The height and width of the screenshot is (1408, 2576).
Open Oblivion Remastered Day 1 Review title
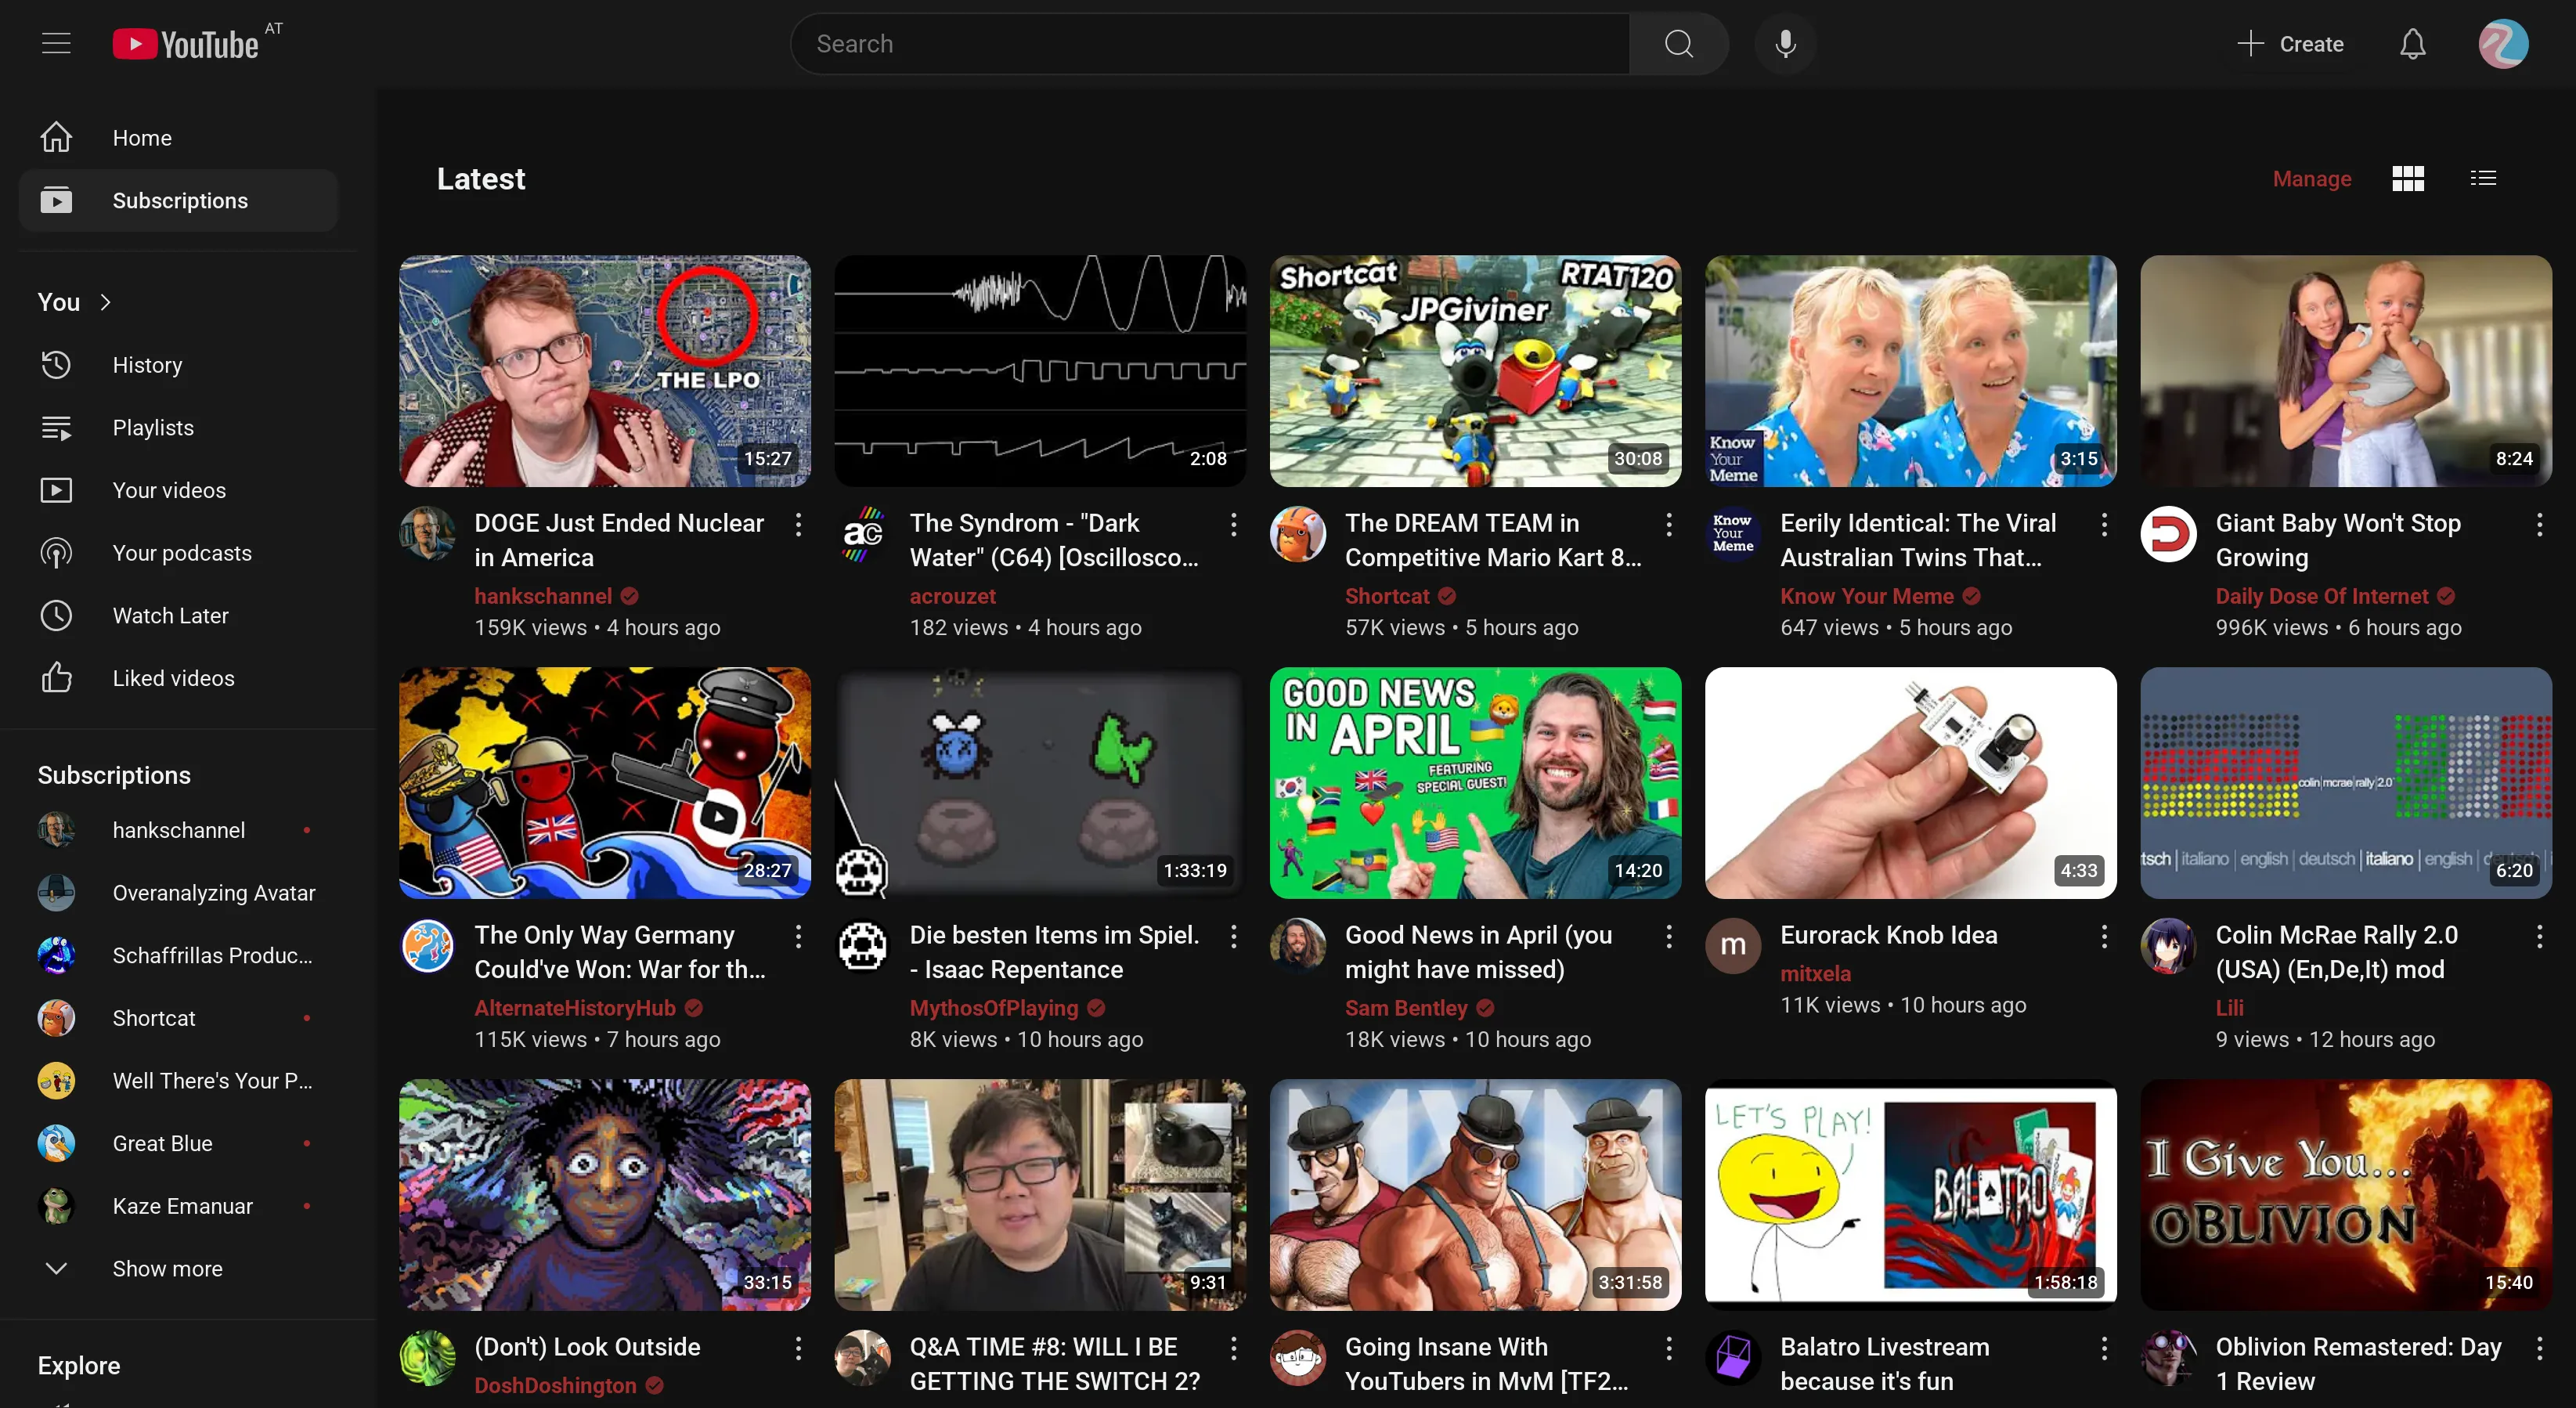[2358, 1364]
